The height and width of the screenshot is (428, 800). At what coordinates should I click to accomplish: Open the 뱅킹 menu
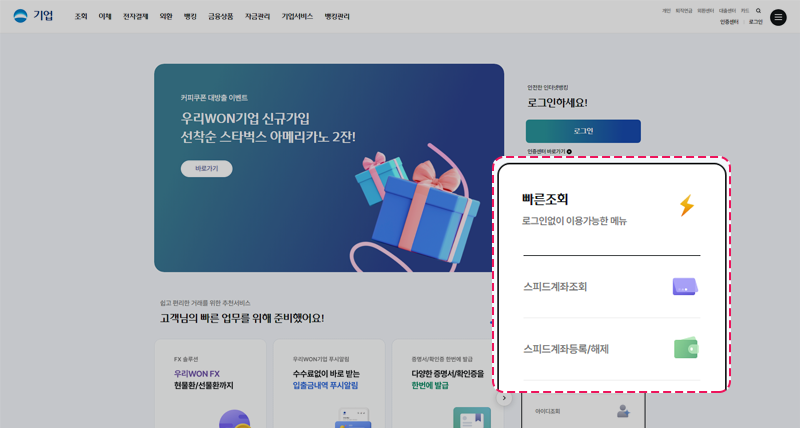click(x=190, y=16)
